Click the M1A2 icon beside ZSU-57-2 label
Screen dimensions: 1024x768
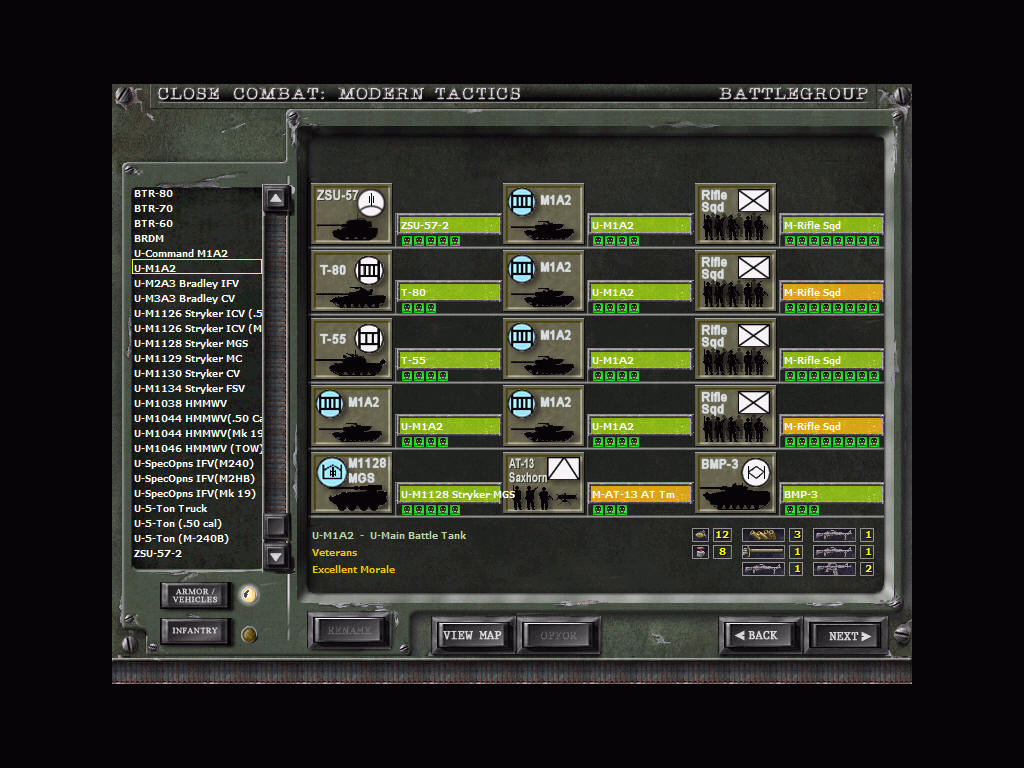click(543, 214)
